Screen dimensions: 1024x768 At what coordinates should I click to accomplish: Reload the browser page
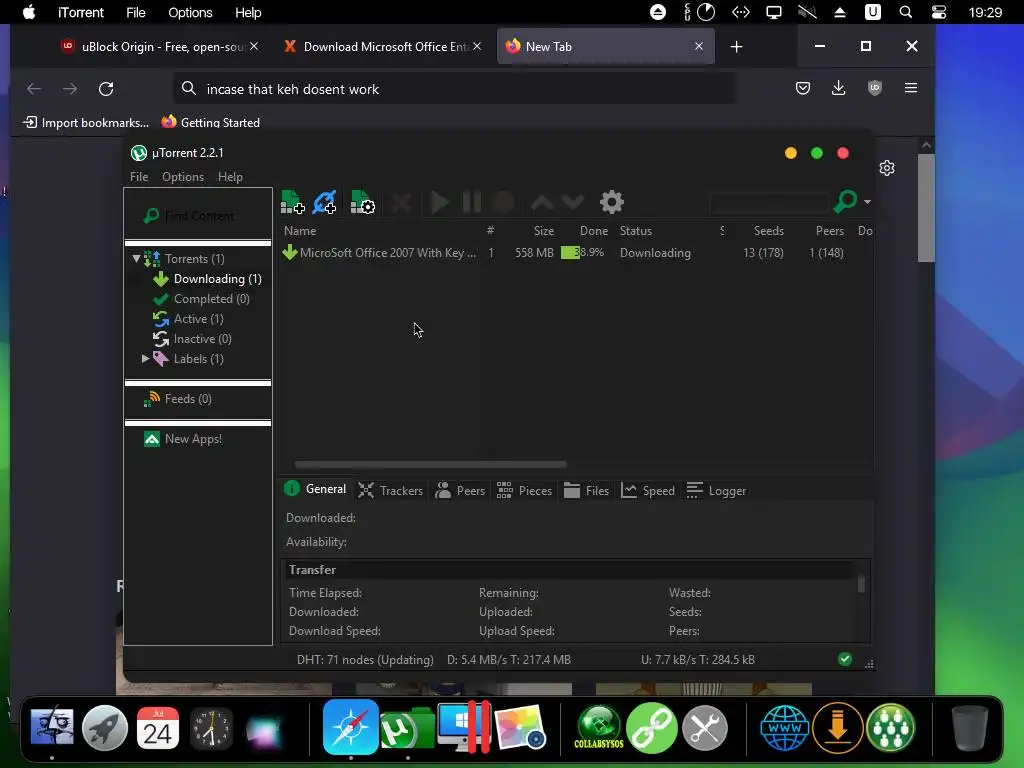coord(106,89)
